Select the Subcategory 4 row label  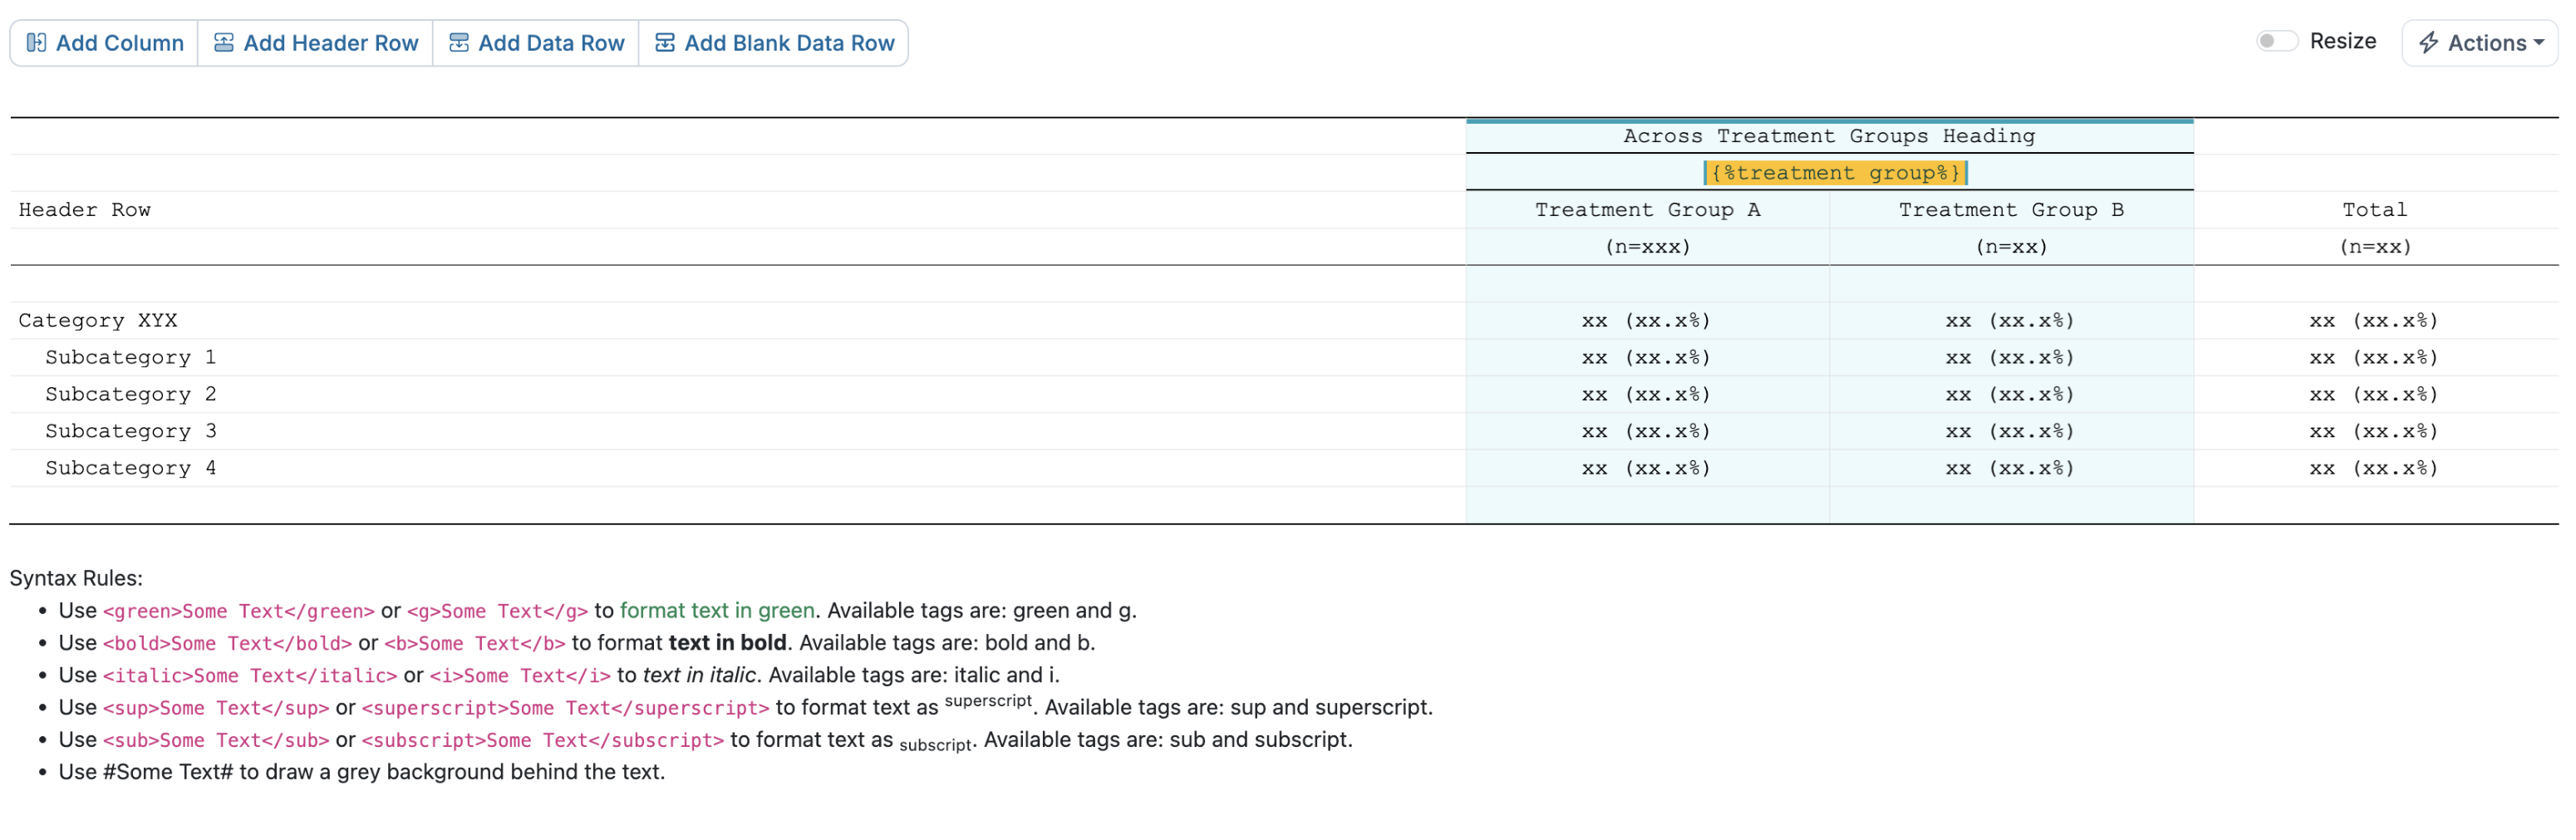point(130,468)
